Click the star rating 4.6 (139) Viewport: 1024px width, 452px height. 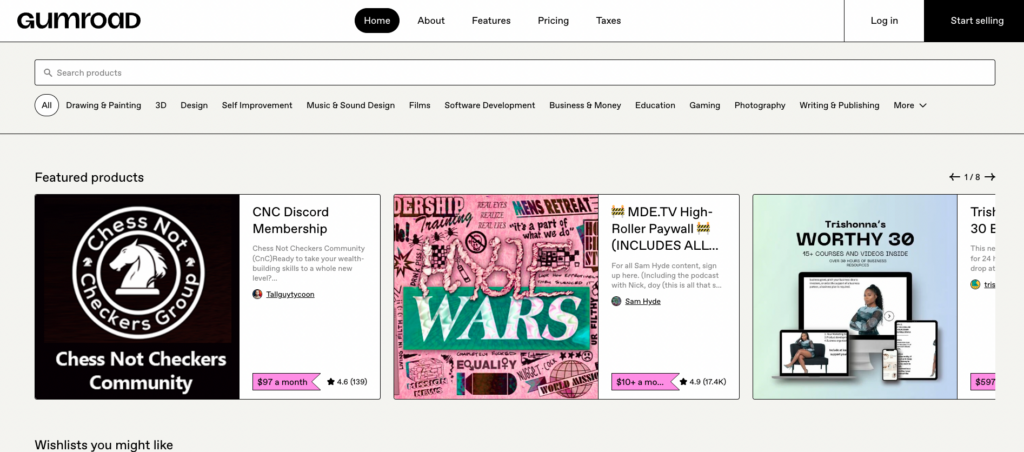pyautogui.click(x=347, y=381)
